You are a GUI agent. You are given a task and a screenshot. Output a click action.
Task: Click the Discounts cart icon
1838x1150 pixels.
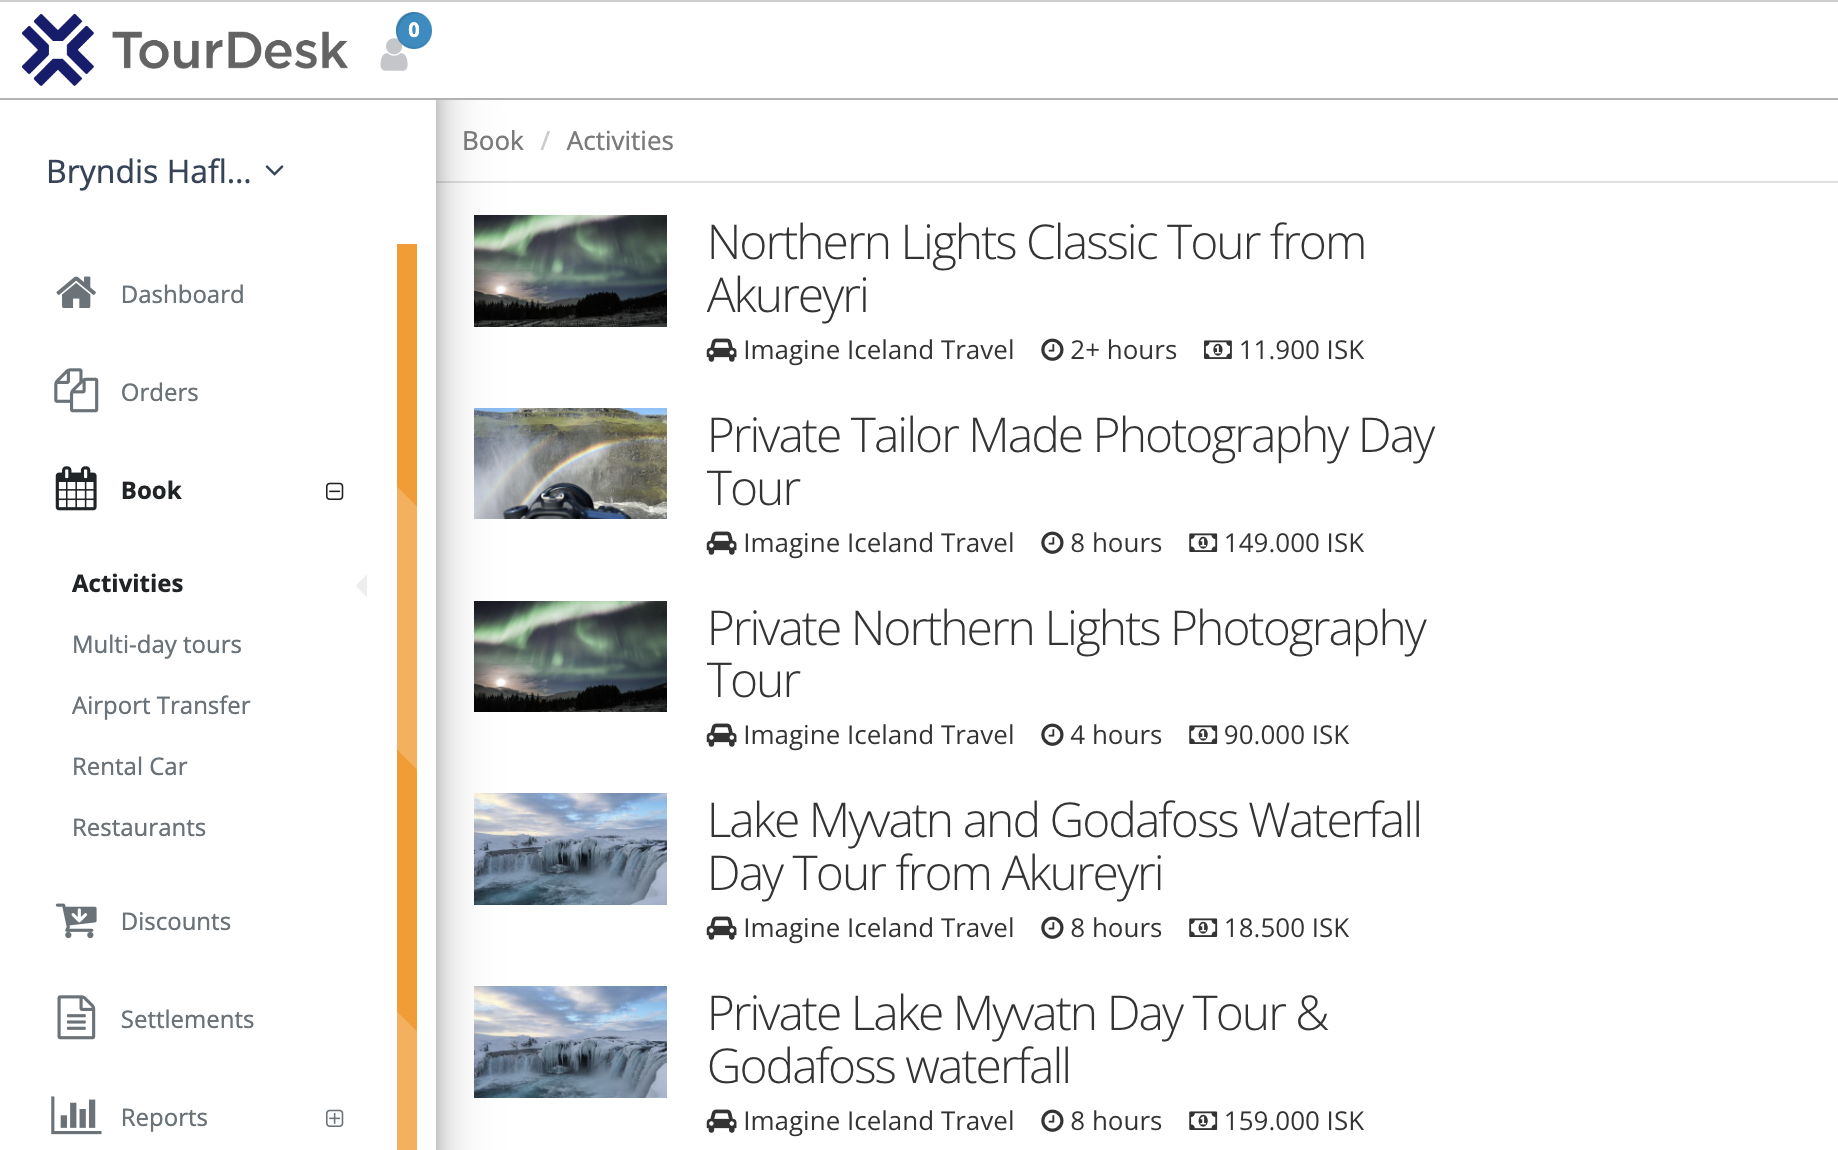(x=76, y=920)
